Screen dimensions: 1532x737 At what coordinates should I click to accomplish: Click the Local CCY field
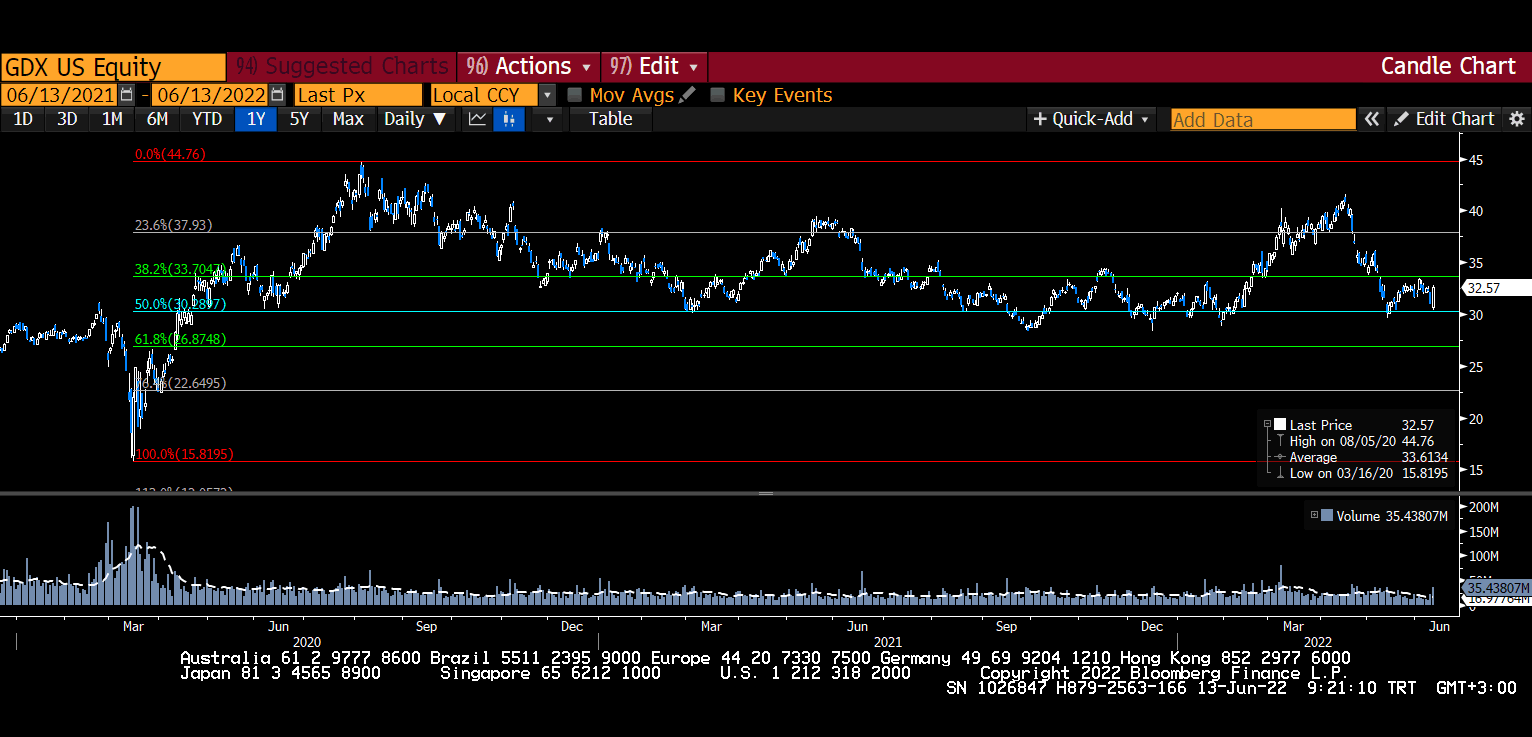tap(484, 95)
